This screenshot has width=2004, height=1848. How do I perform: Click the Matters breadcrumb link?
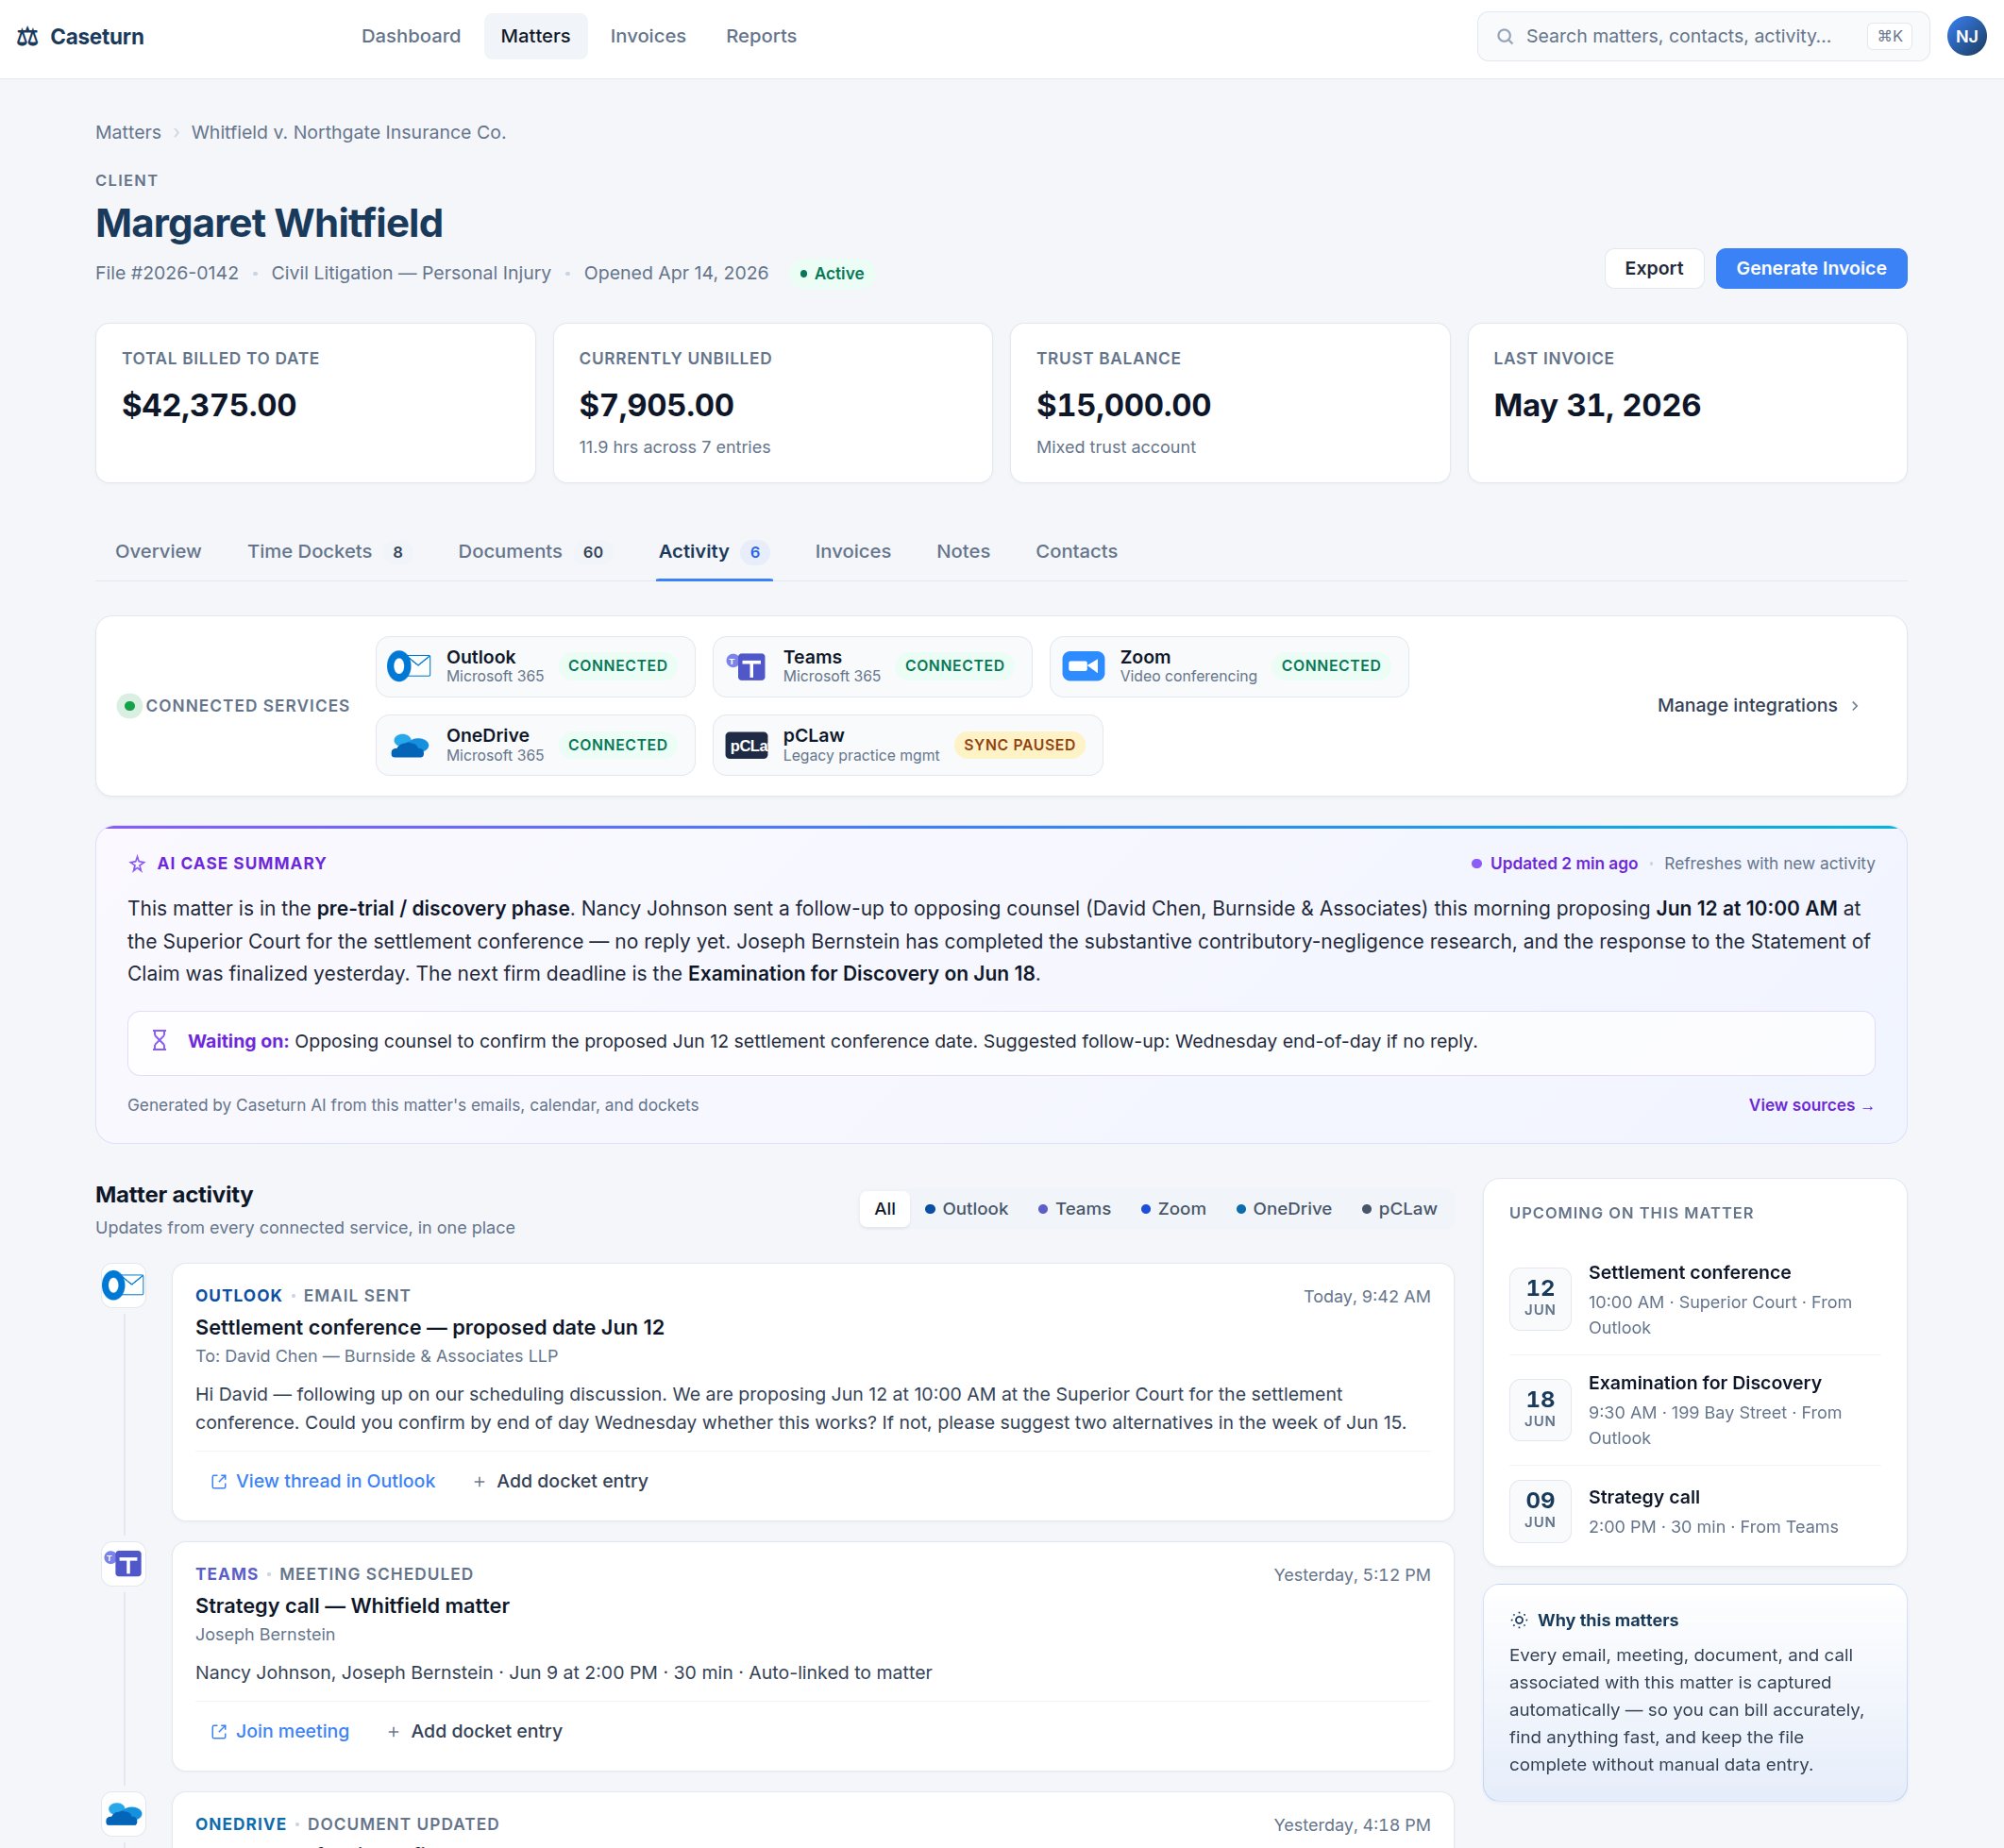pyautogui.click(x=128, y=133)
